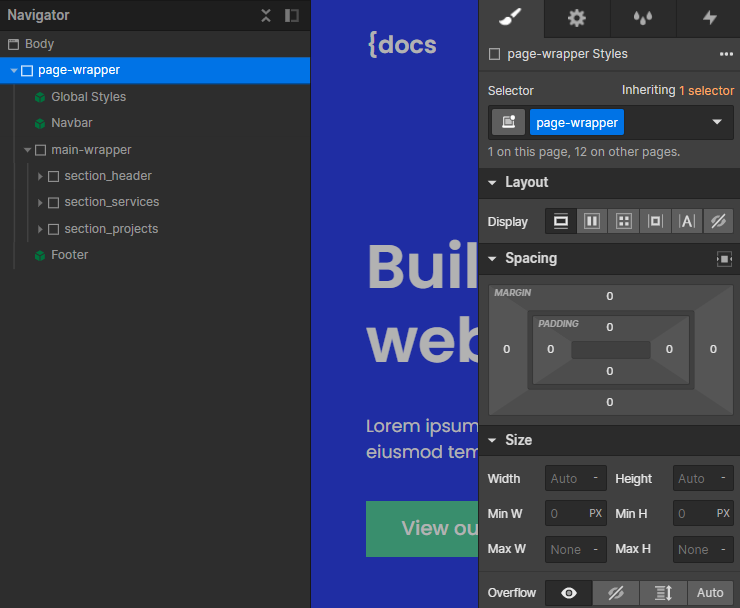Open the Interactions lightning bolt tab

point(709,18)
